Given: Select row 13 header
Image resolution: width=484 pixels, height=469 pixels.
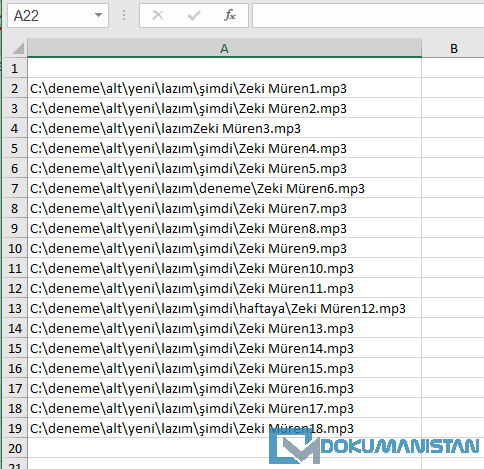Looking at the screenshot, I should point(15,308).
